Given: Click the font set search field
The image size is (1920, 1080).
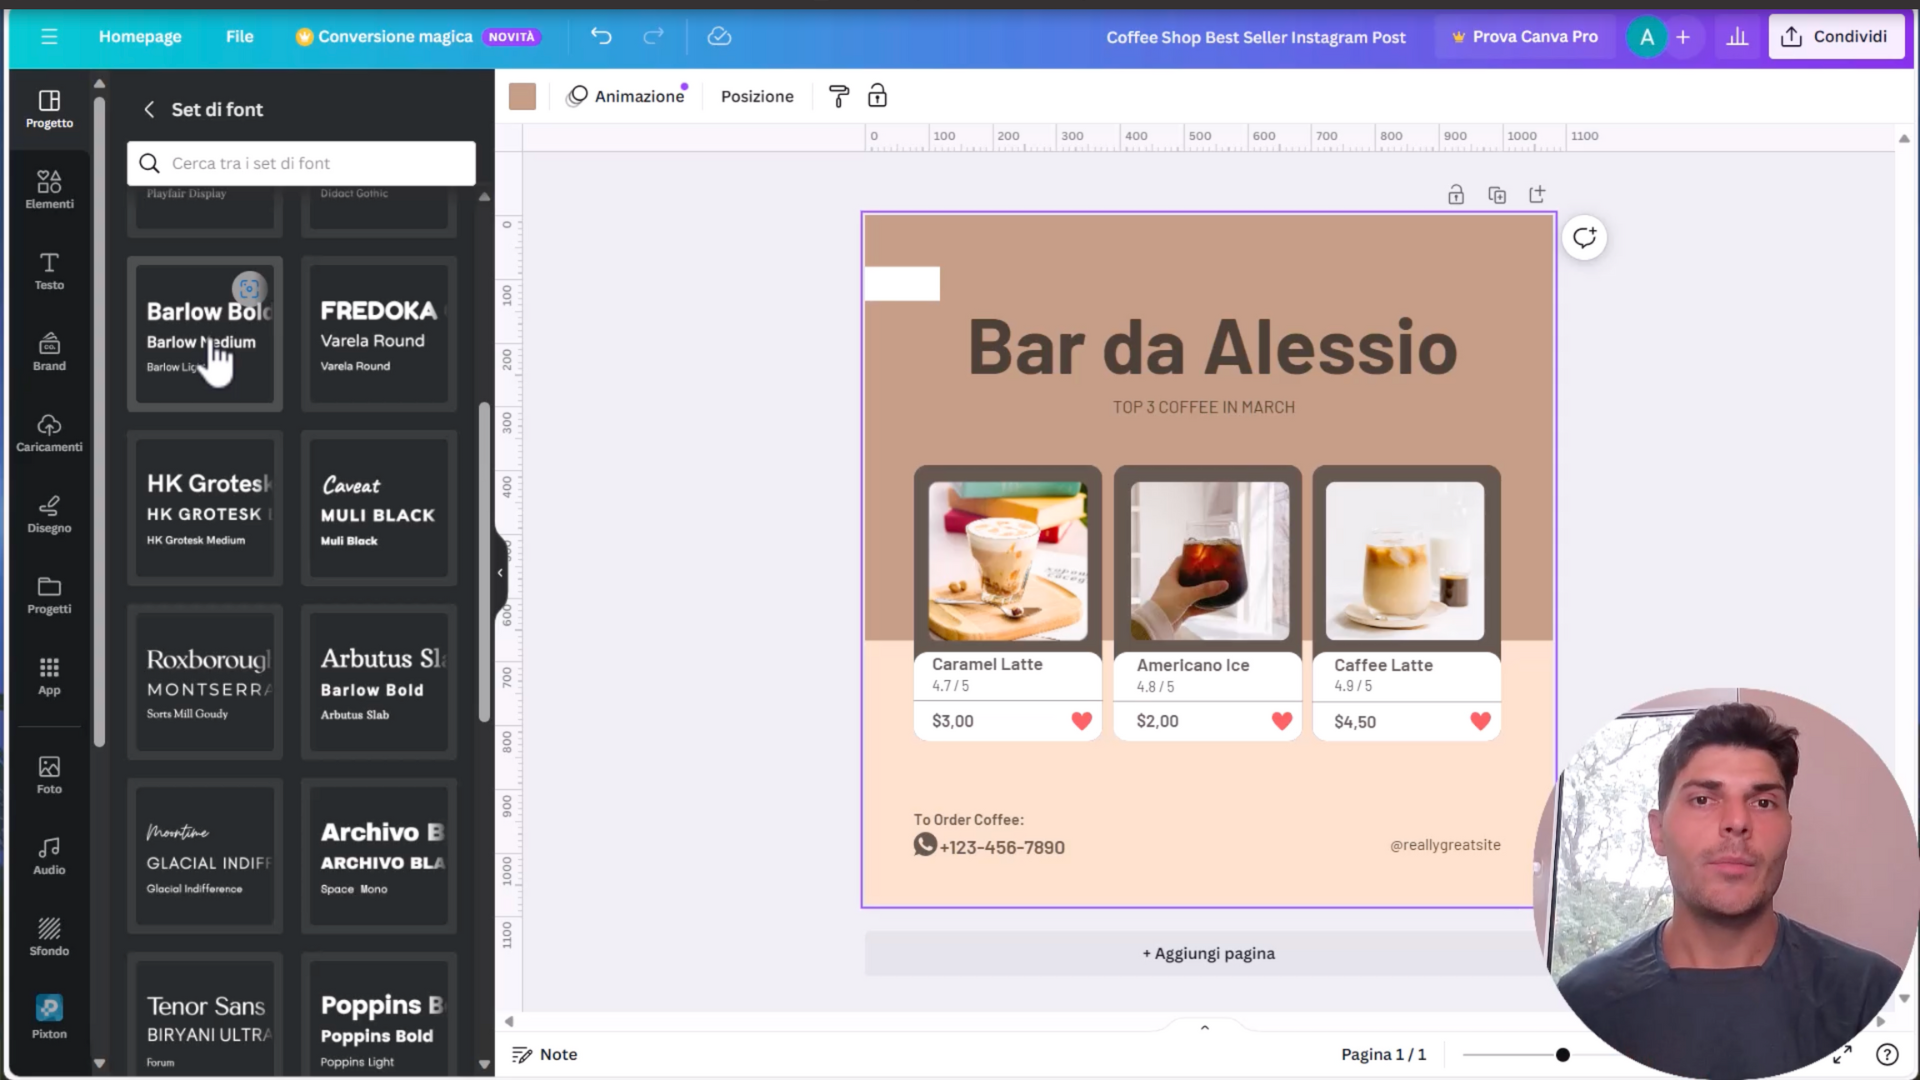Looking at the screenshot, I should click(301, 163).
